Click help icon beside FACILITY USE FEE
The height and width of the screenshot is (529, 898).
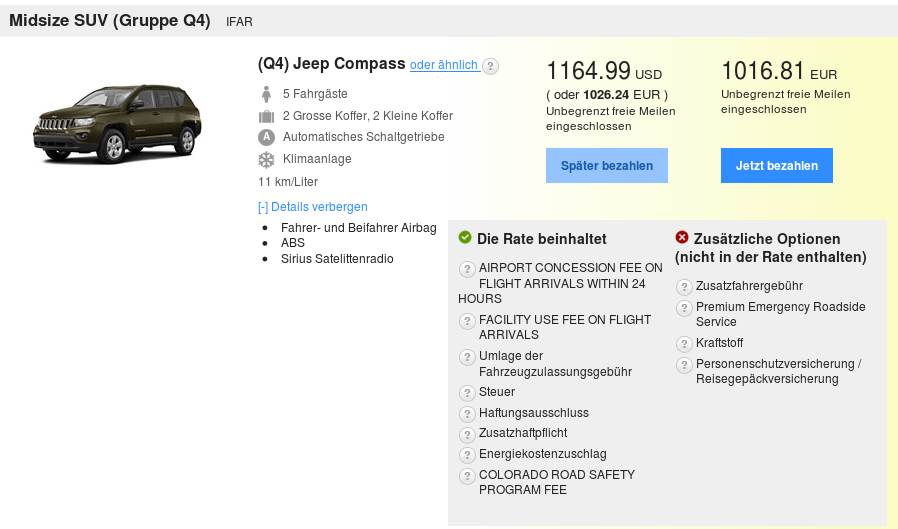pyautogui.click(x=467, y=321)
